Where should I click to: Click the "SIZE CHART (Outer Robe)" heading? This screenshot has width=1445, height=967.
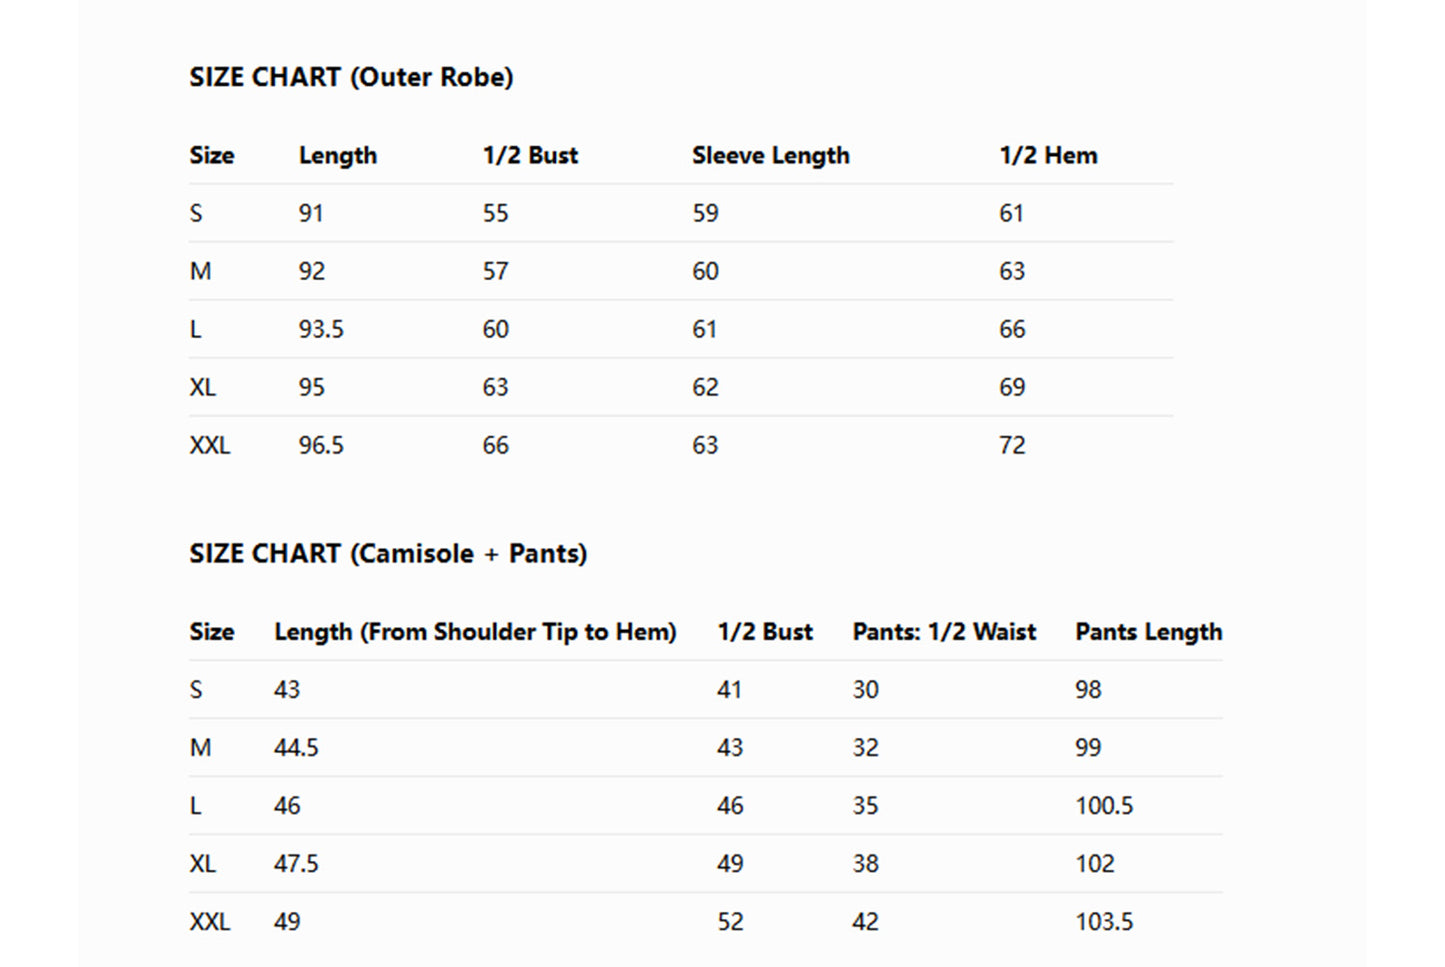[351, 77]
